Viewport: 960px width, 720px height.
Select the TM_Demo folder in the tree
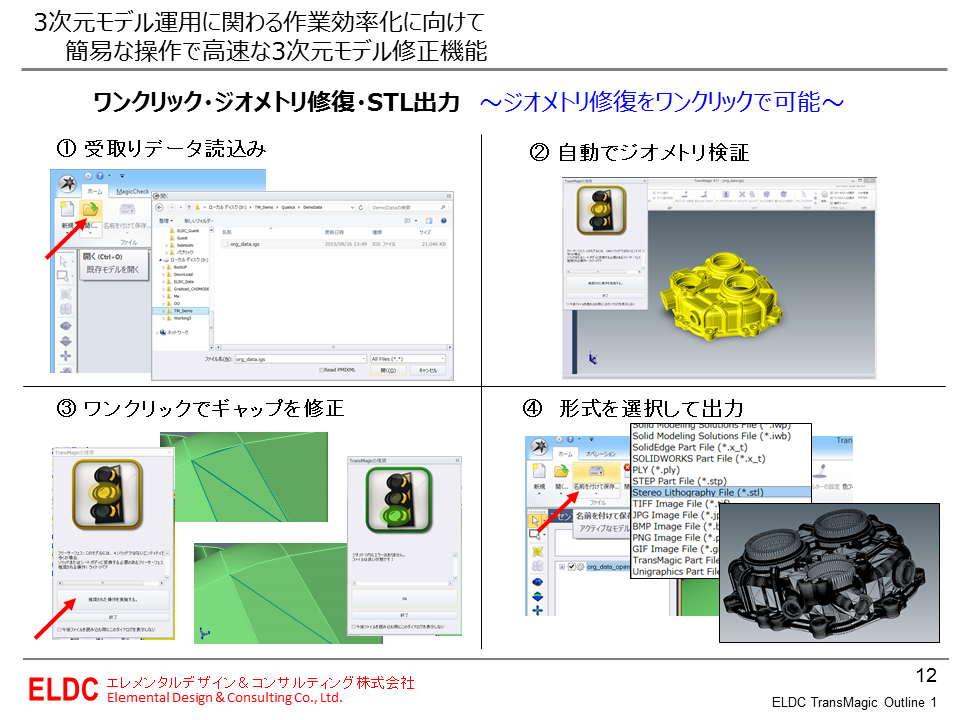pyautogui.click(x=180, y=311)
